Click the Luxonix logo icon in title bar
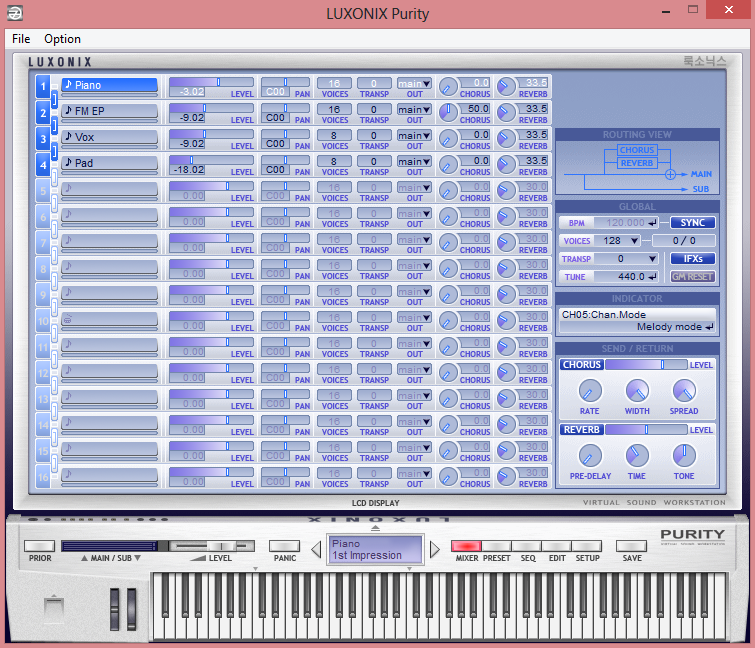Viewport: 755px width, 648px height. pyautogui.click(x=14, y=13)
